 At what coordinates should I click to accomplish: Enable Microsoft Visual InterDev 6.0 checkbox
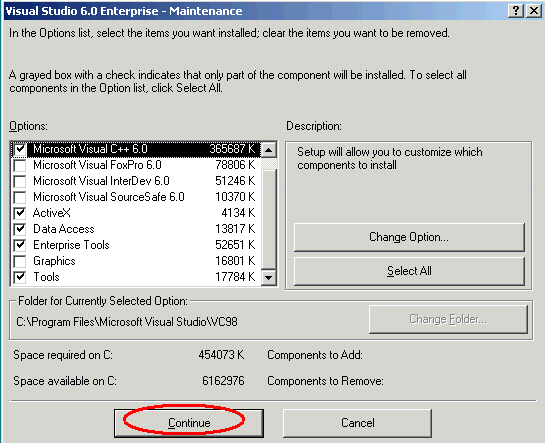(x=20, y=181)
